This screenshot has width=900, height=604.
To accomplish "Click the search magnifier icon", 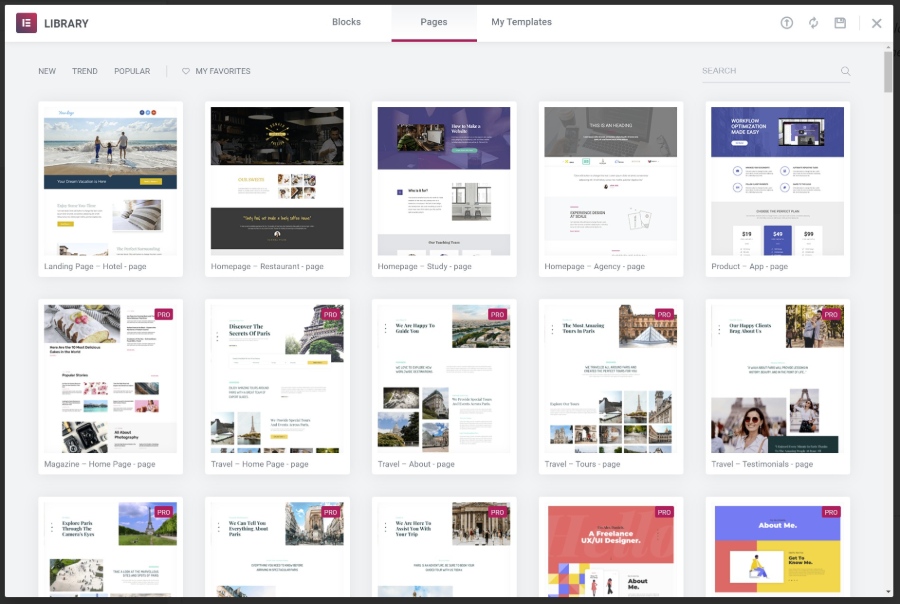I will 845,71.
